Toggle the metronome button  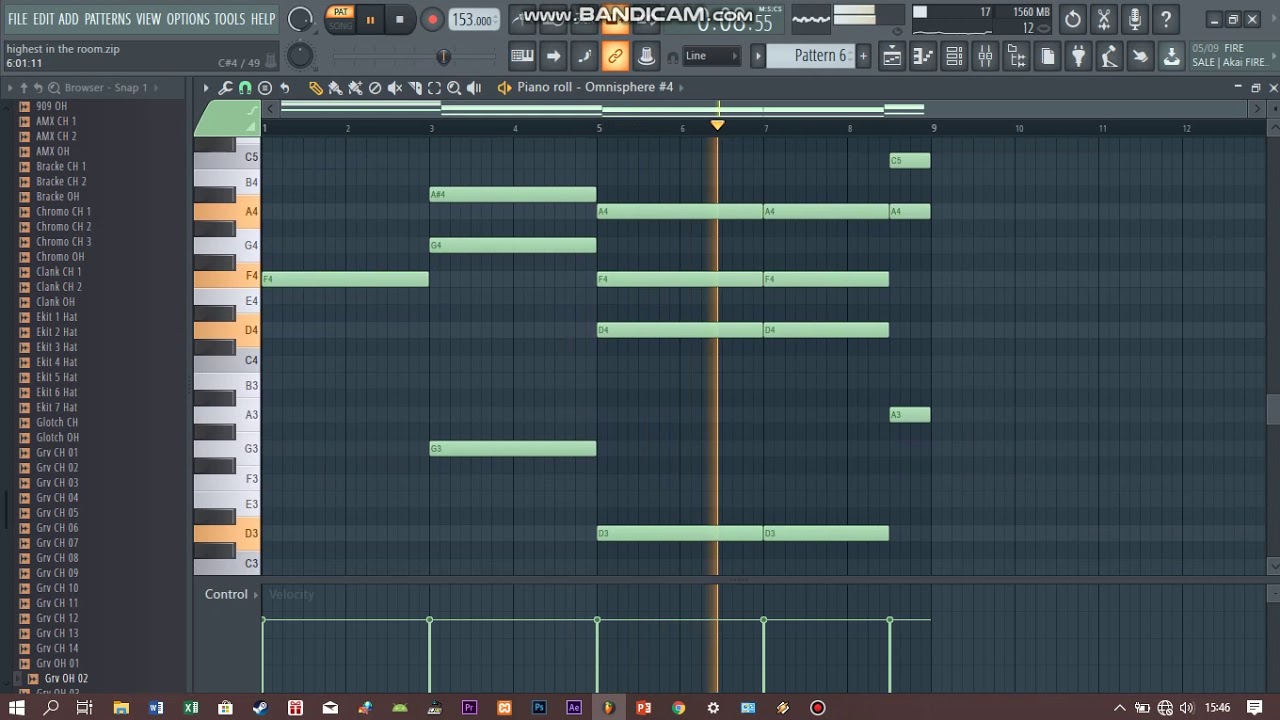pyautogui.click(x=522, y=19)
